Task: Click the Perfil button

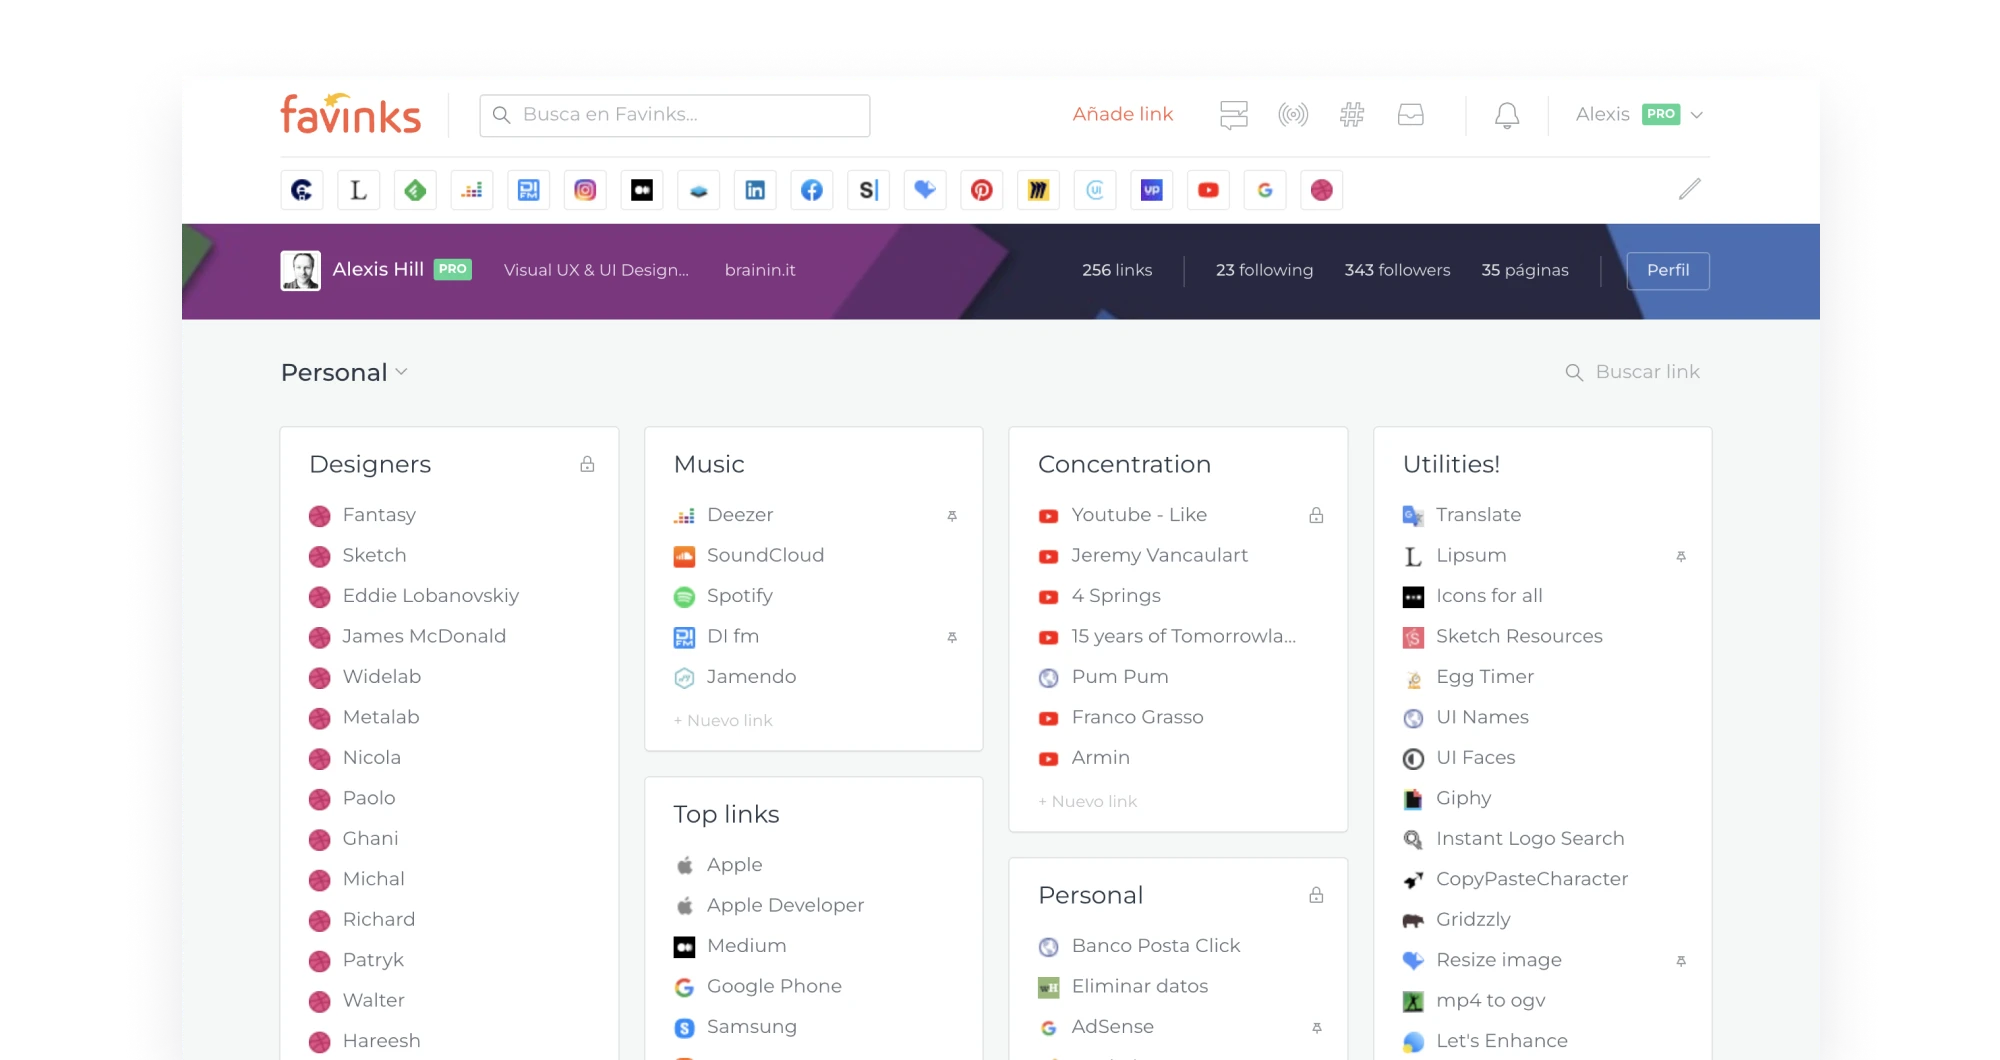Action: 1668,270
